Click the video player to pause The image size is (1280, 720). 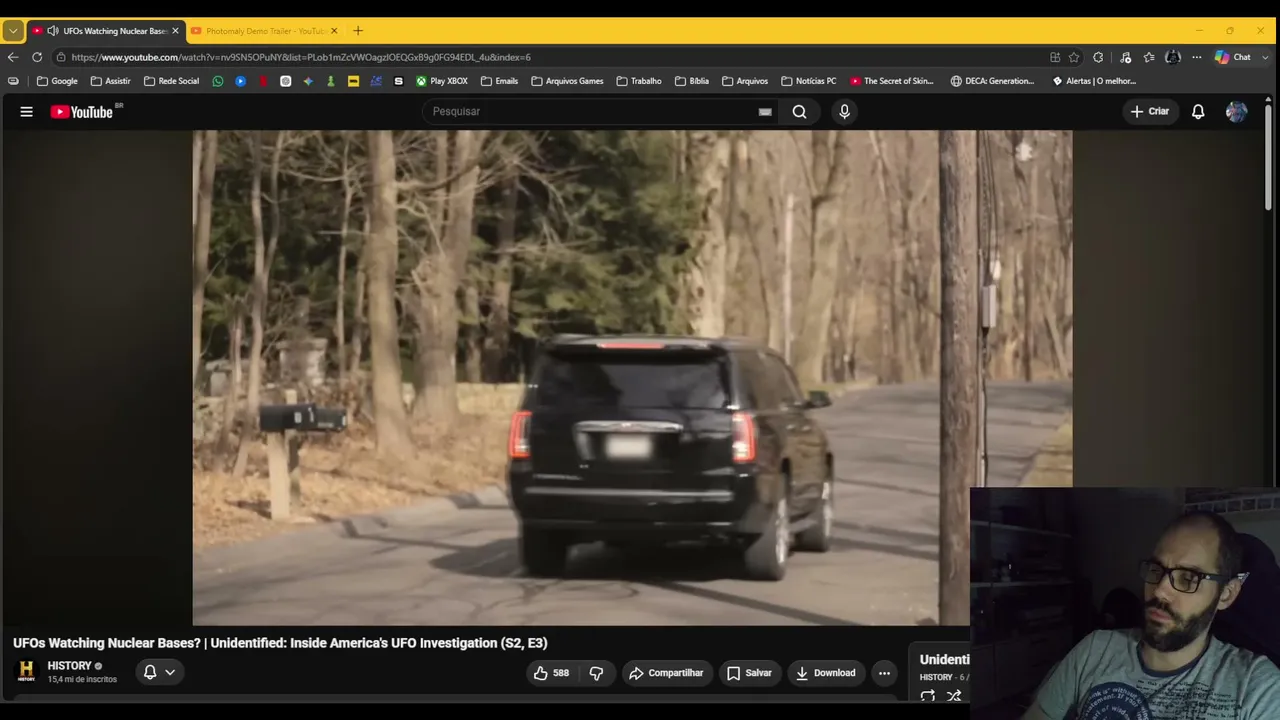click(x=632, y=378)
